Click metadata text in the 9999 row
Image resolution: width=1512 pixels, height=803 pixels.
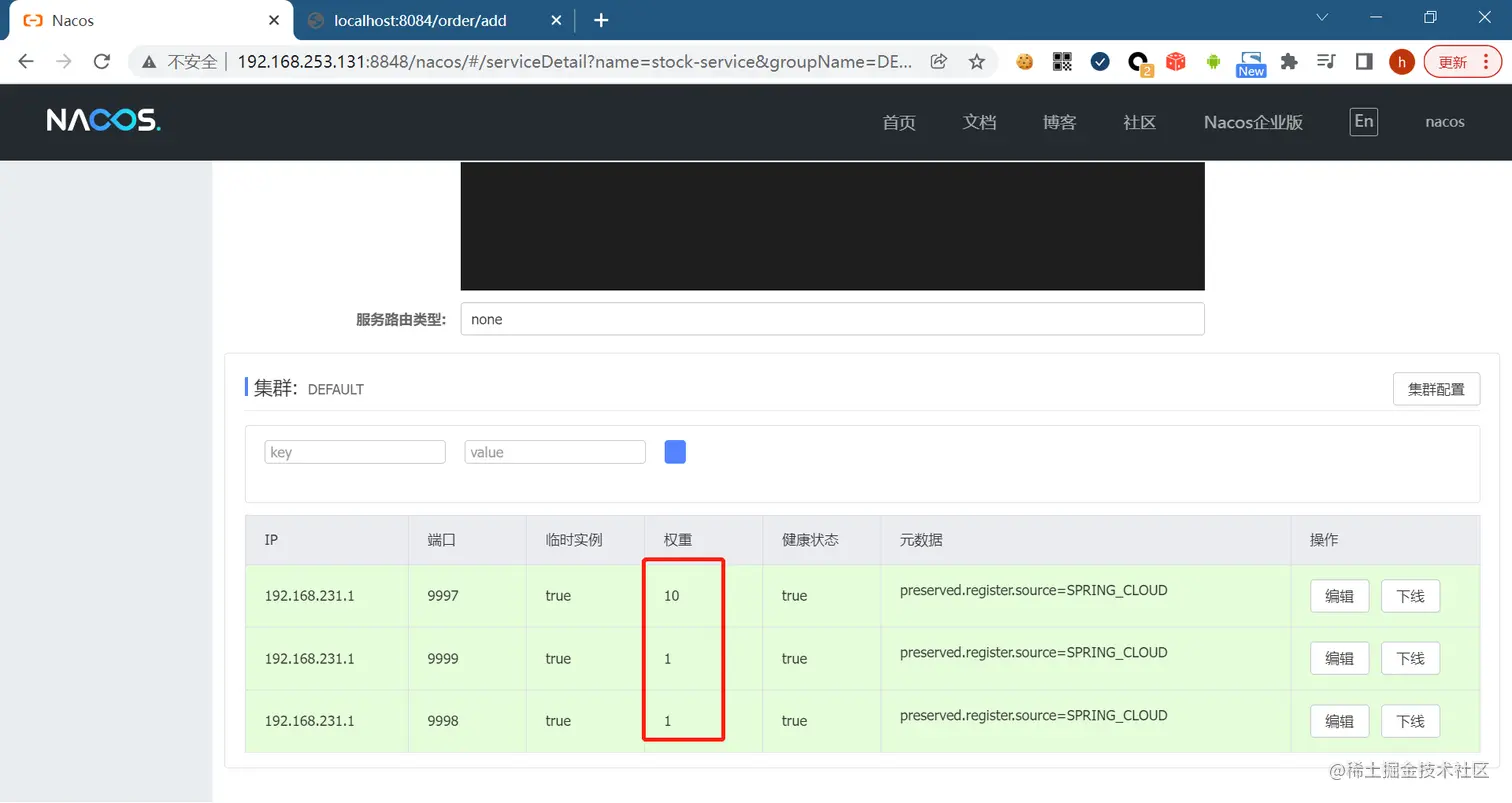coord(1034,653)
